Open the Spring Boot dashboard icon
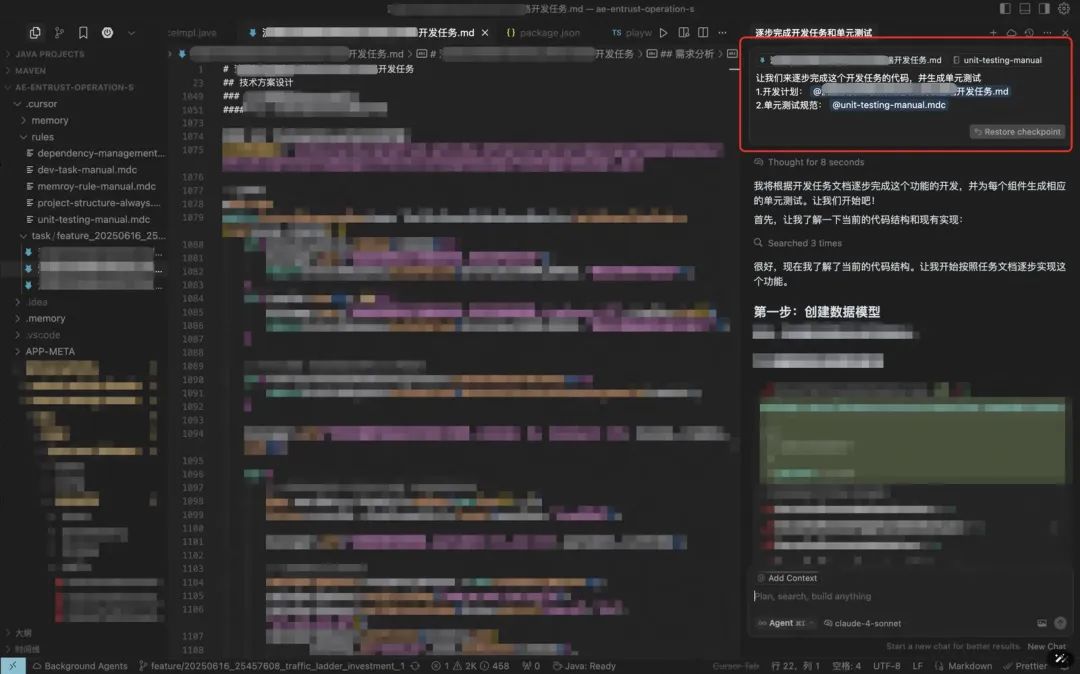This screenshot has height=674, width=1080. [x=107, y=32]
